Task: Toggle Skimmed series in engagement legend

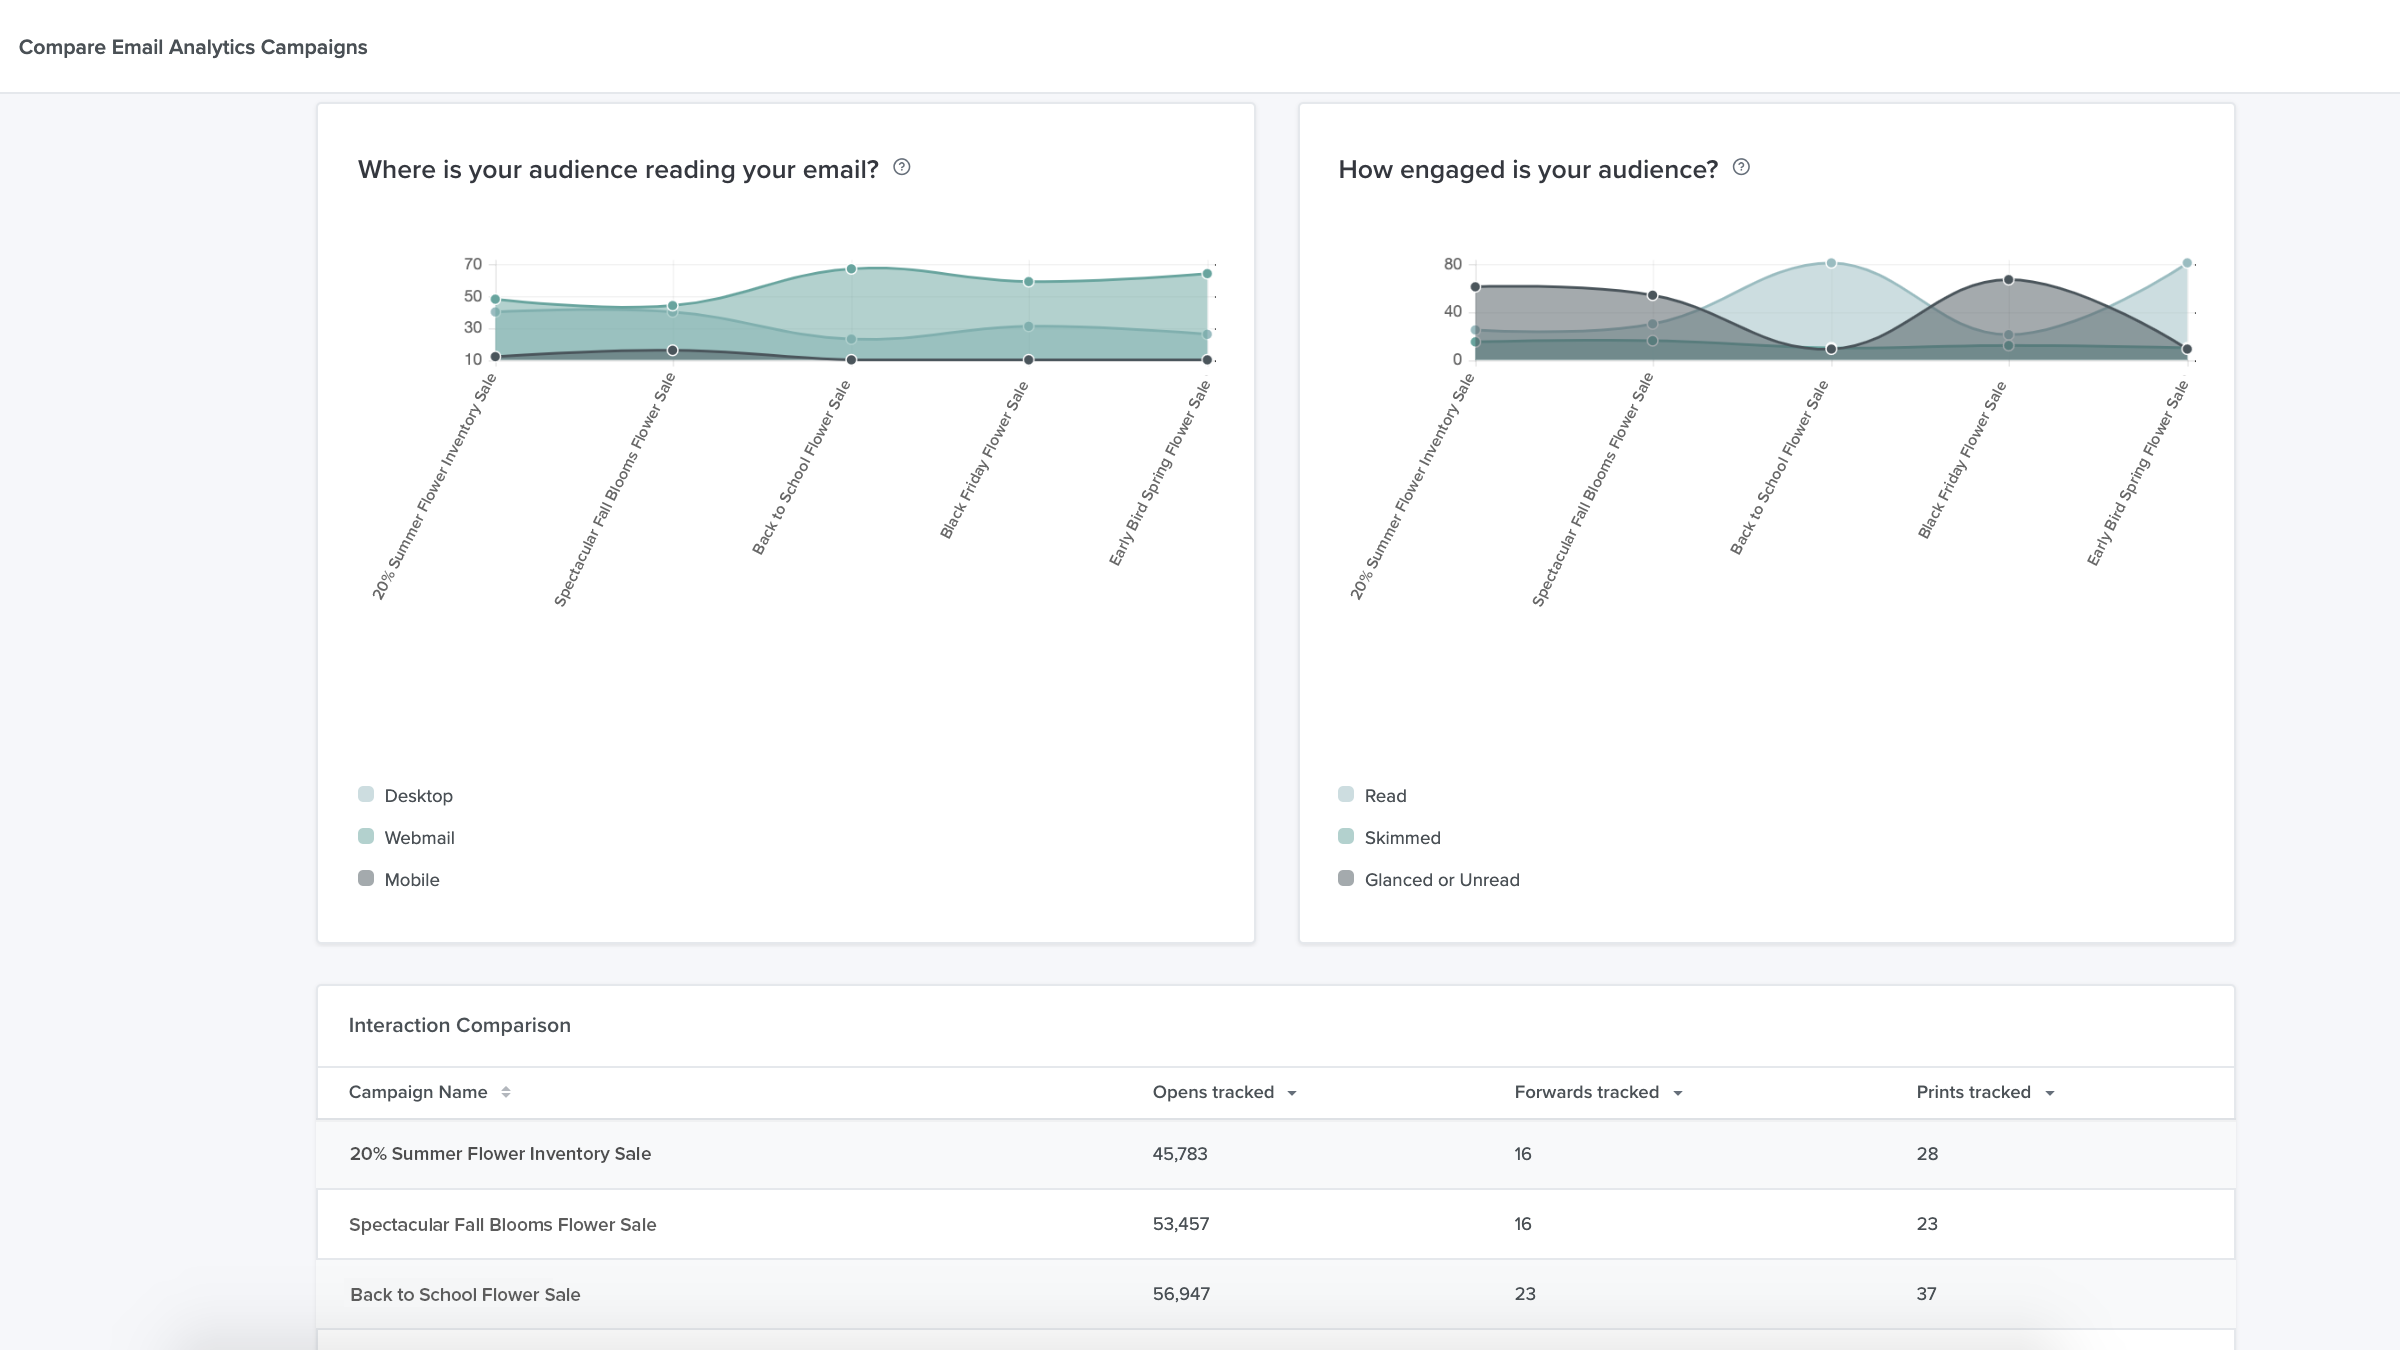Action: click(x=1389, y=837)
